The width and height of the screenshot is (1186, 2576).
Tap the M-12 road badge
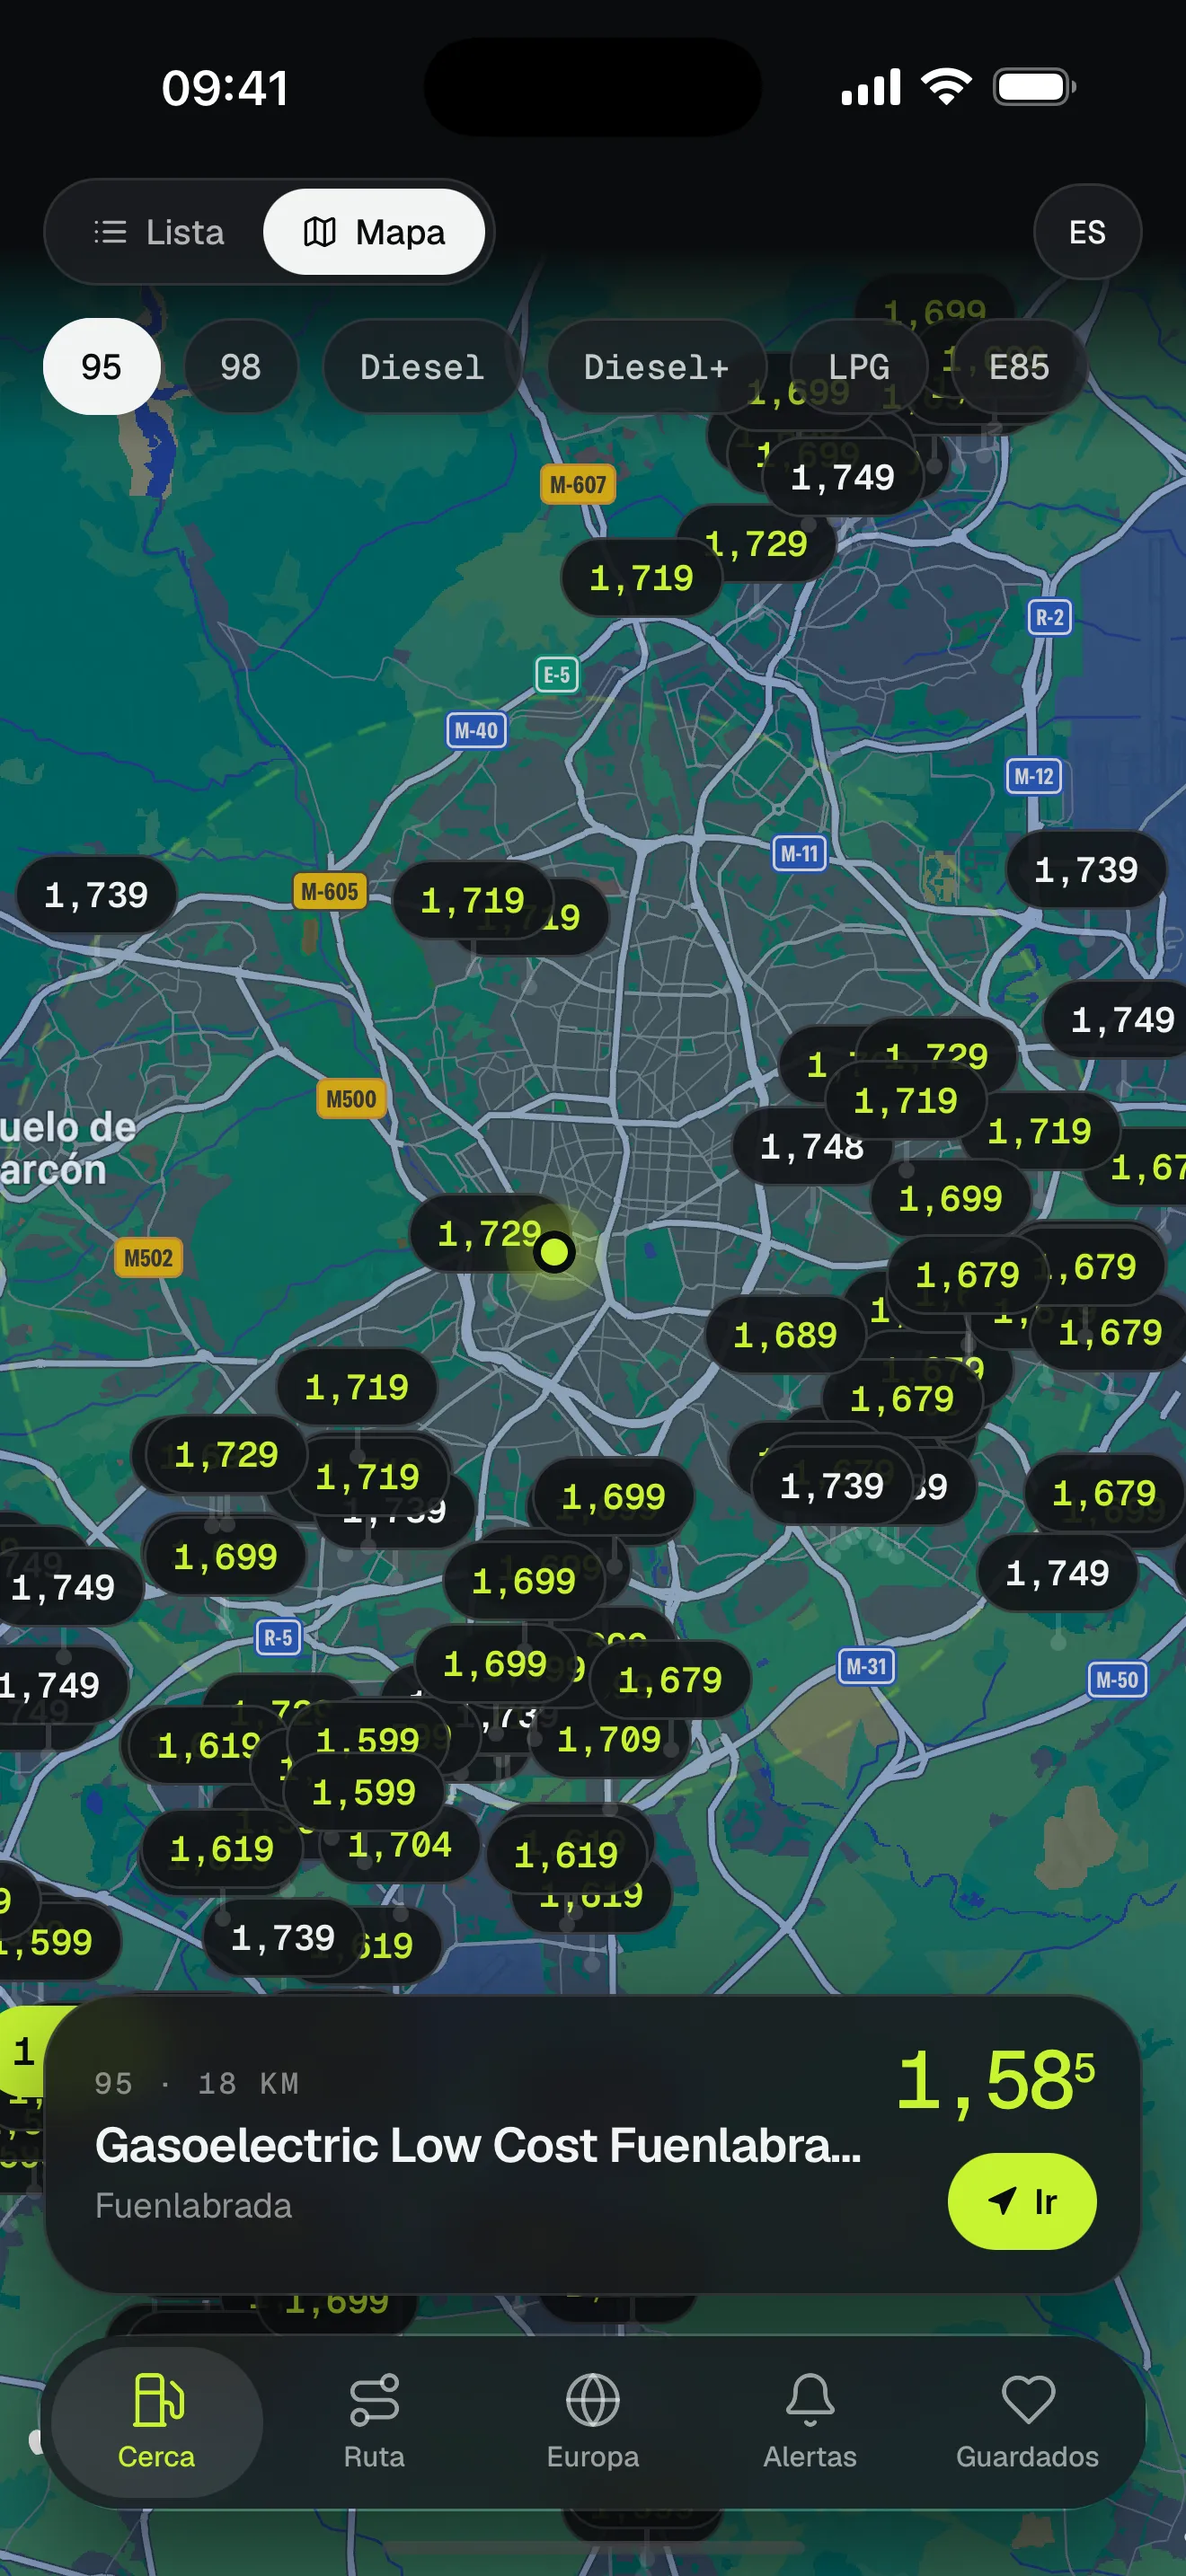[1034, 776]
